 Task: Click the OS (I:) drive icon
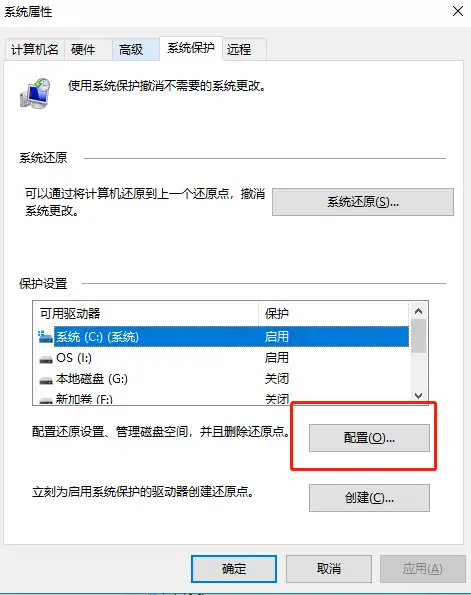pos(46,359)
